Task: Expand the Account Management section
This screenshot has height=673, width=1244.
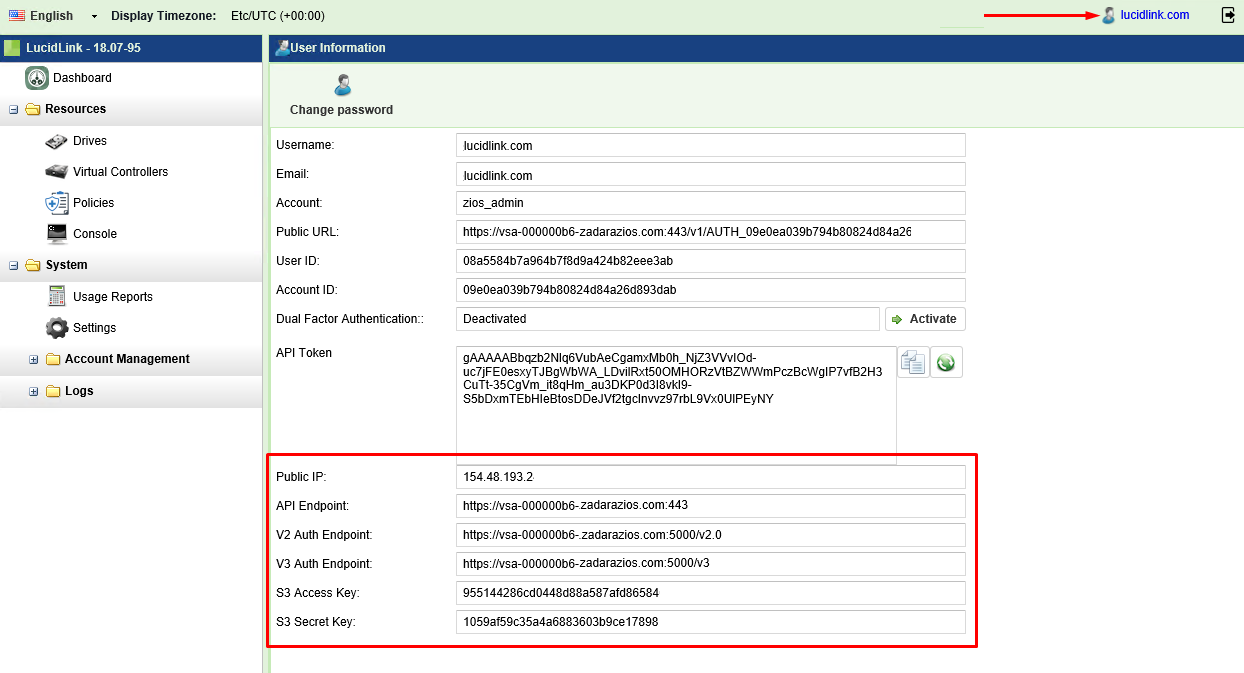Action: [34, 359]
